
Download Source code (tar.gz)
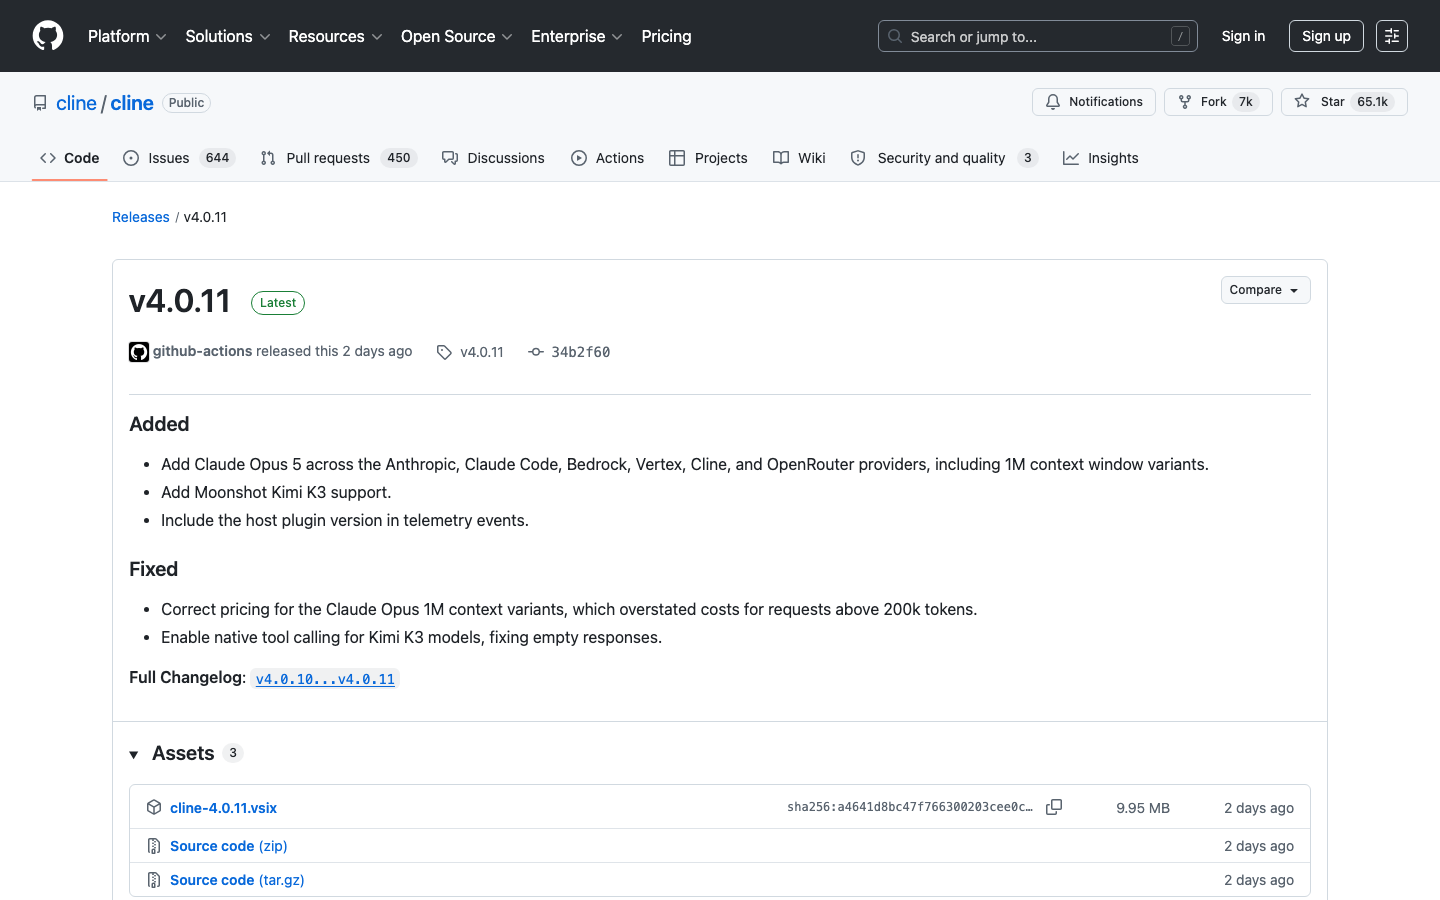[237, 880]
